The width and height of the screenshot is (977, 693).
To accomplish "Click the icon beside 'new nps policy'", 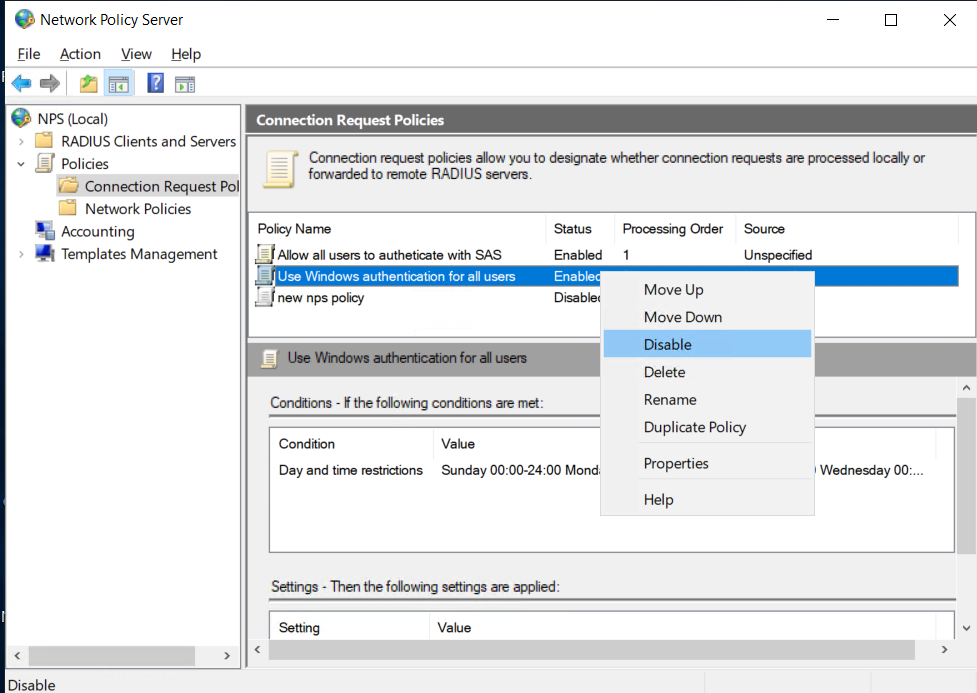I will coord(265,297).
